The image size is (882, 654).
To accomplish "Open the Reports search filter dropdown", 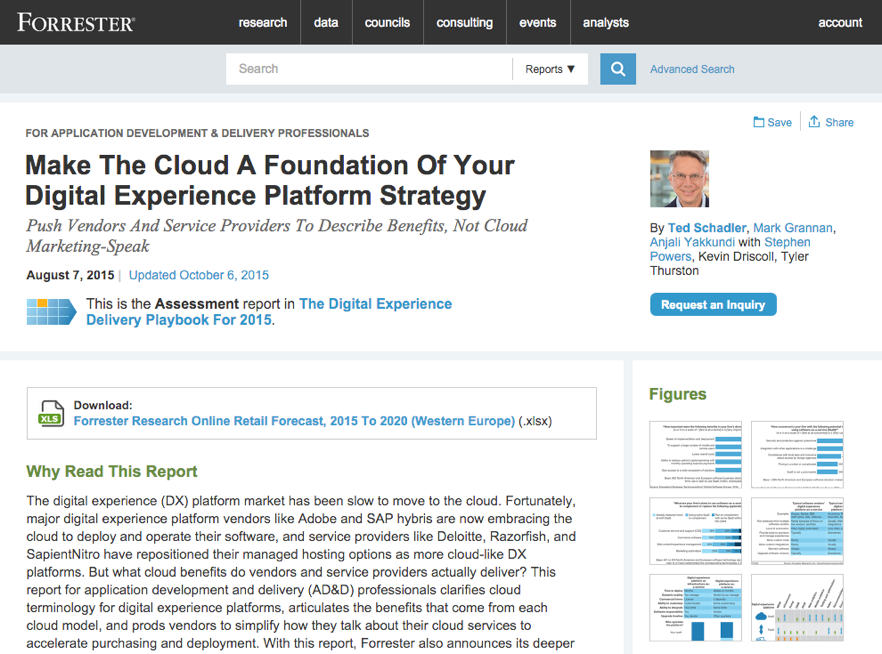I will [x=550, y=69].
